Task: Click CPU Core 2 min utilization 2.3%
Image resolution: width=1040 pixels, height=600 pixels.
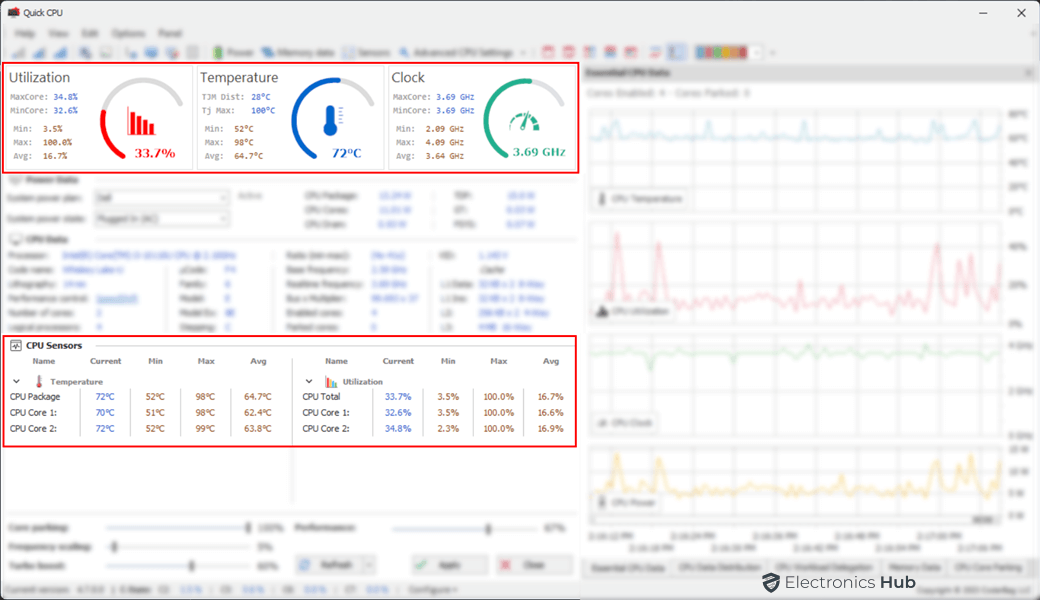Action: tap(448, 428)
